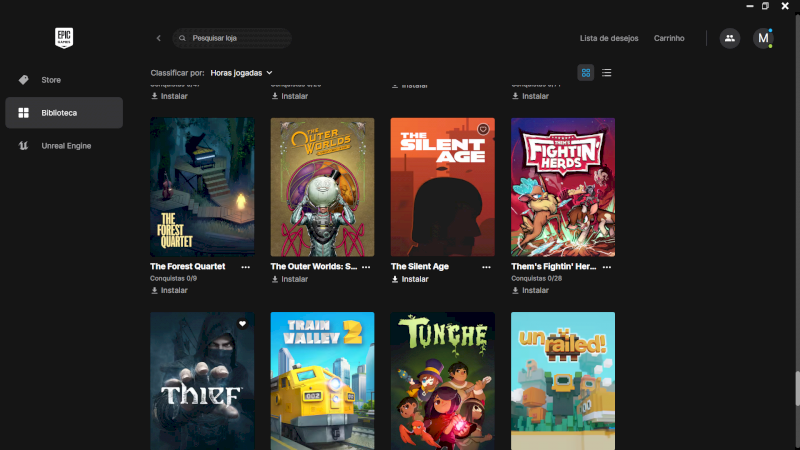Switch to list view
The width and height of the screenshot is (800, 450).
606,73
